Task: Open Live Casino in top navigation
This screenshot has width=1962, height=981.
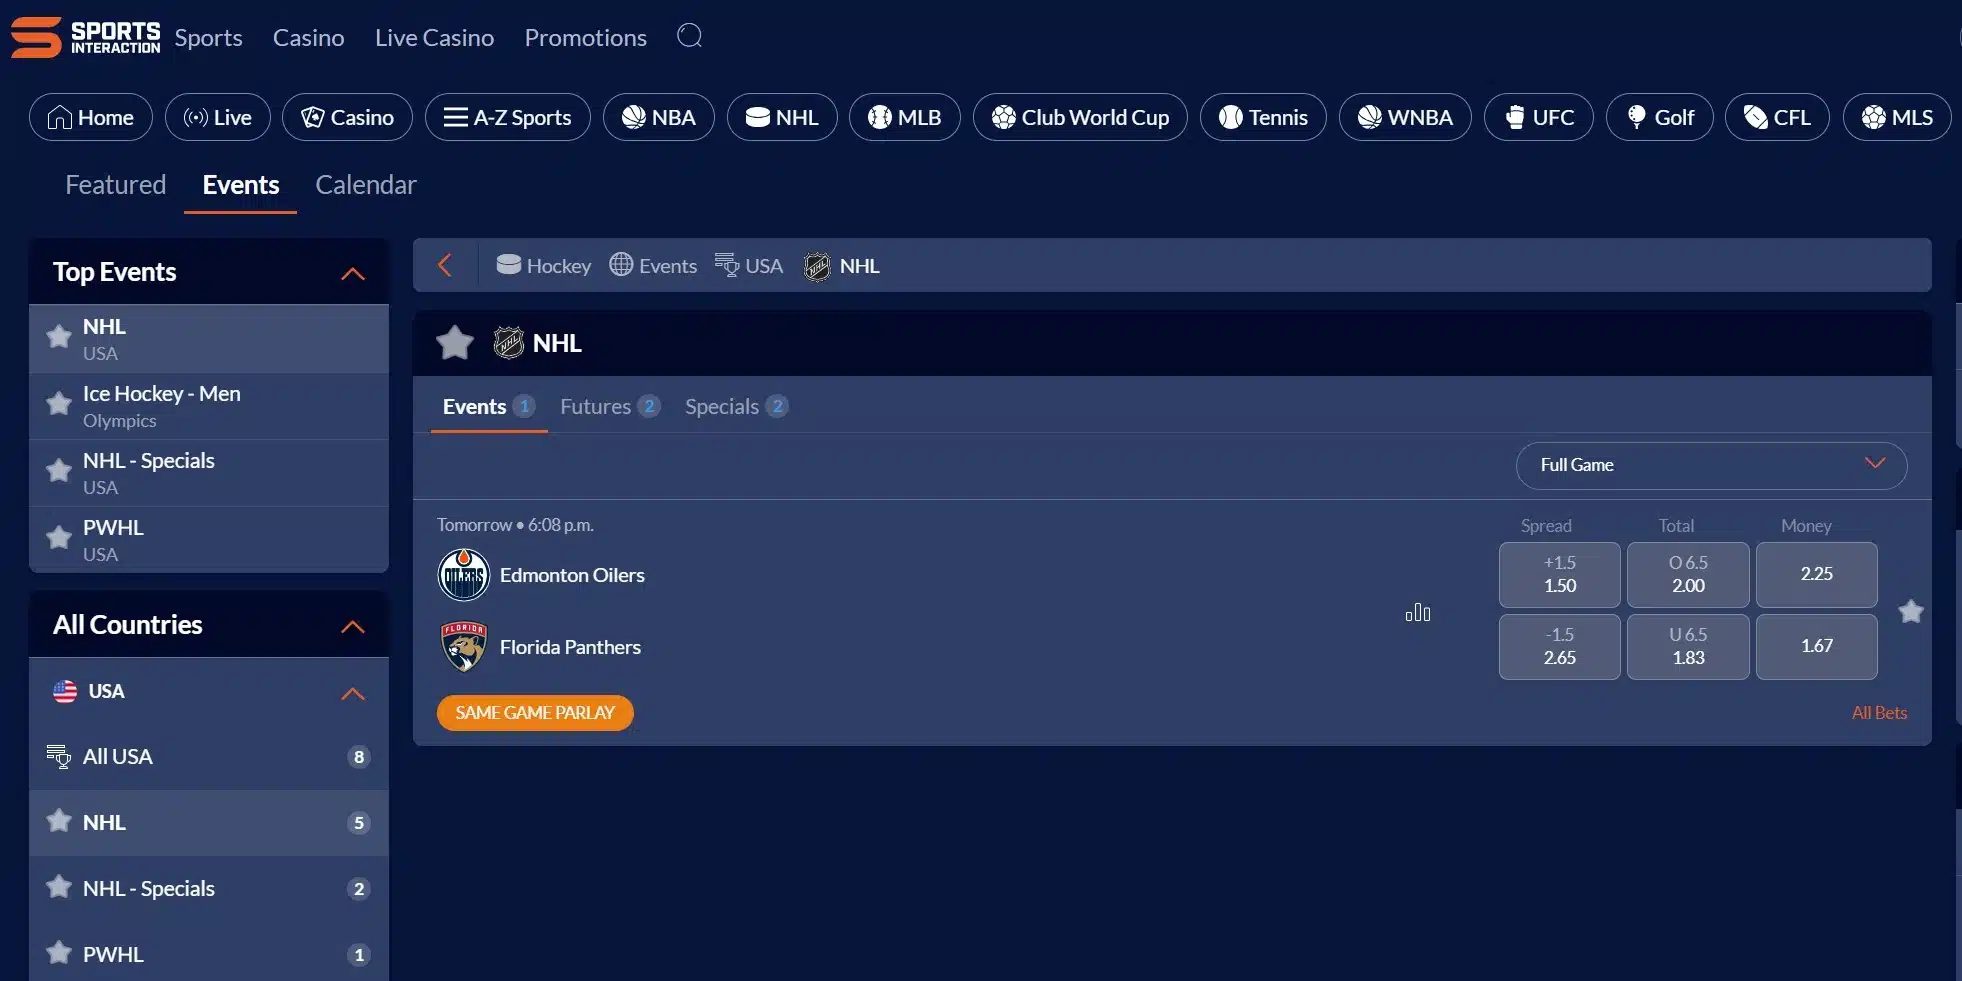Action: [435, 37]
